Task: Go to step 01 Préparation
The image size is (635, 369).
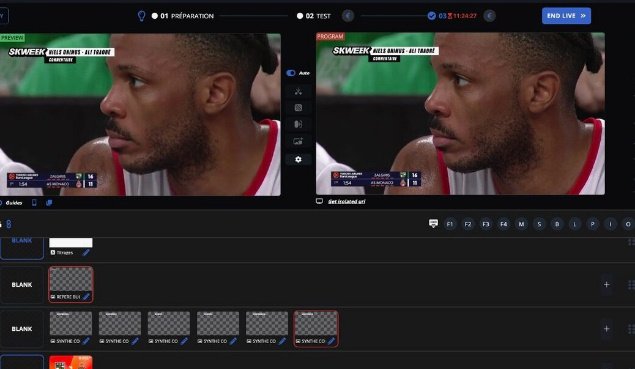Action: coord(183,16)
